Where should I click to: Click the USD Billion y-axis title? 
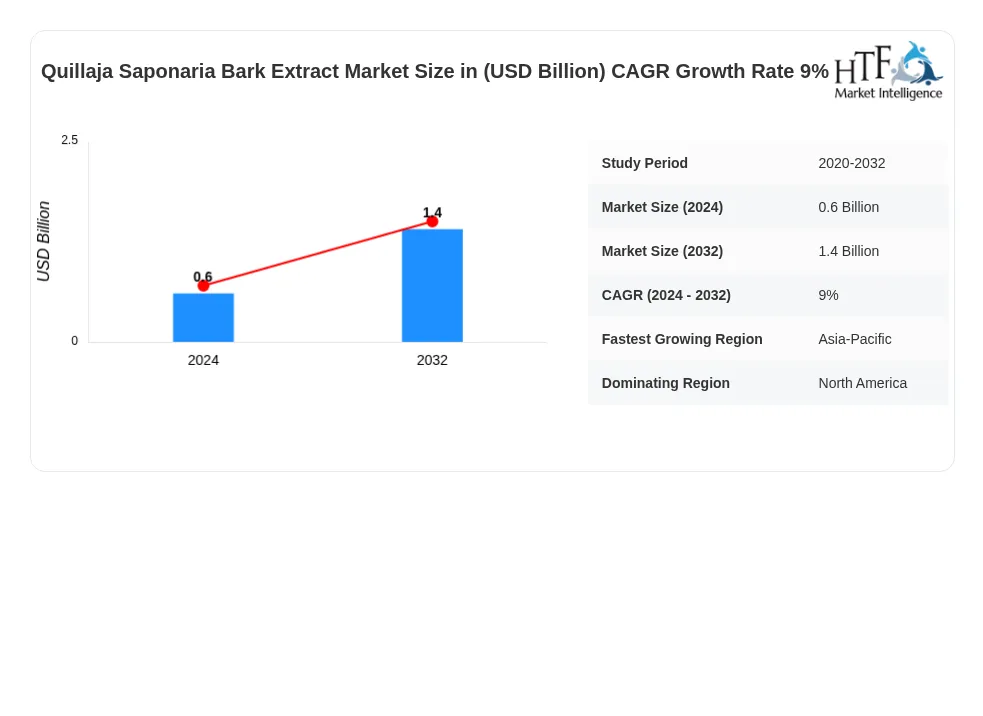click(43, 241)
